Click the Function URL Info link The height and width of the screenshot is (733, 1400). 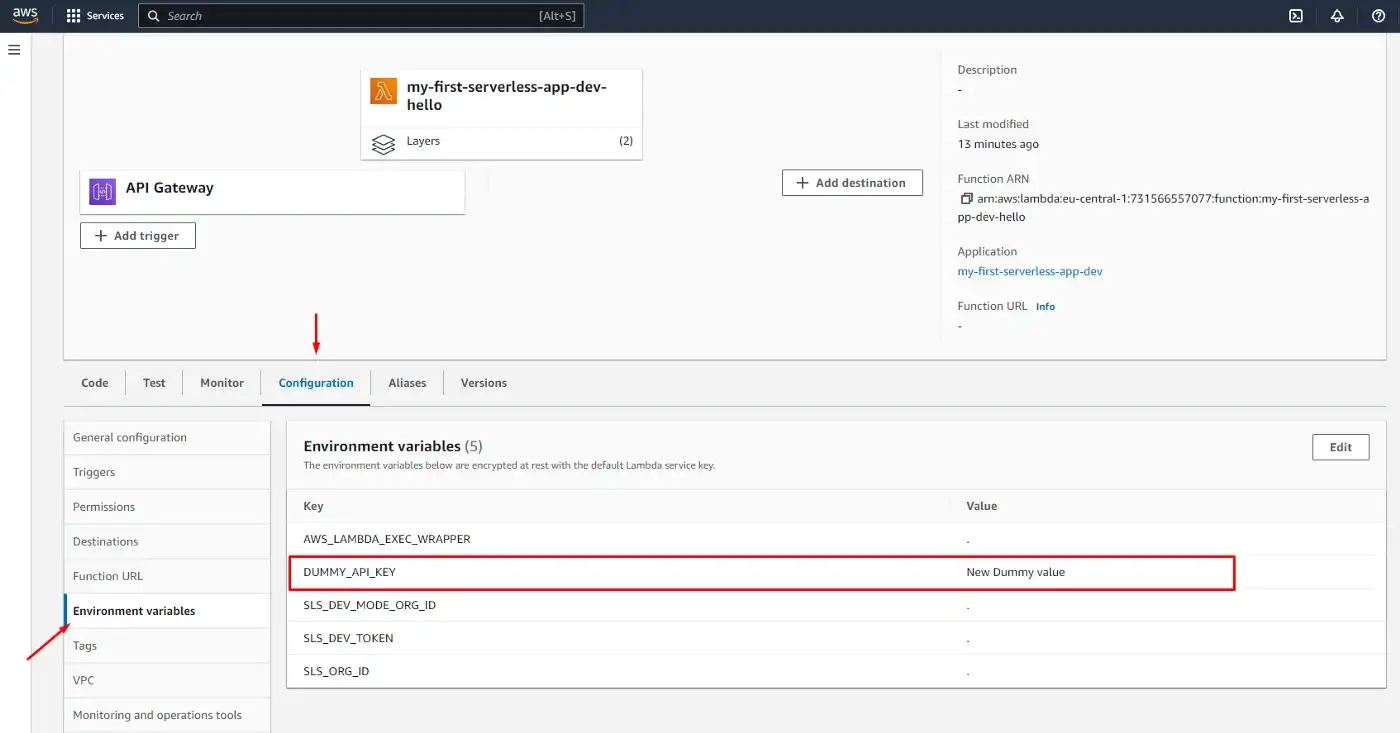pyautogui.click(x=1045, y=307)
